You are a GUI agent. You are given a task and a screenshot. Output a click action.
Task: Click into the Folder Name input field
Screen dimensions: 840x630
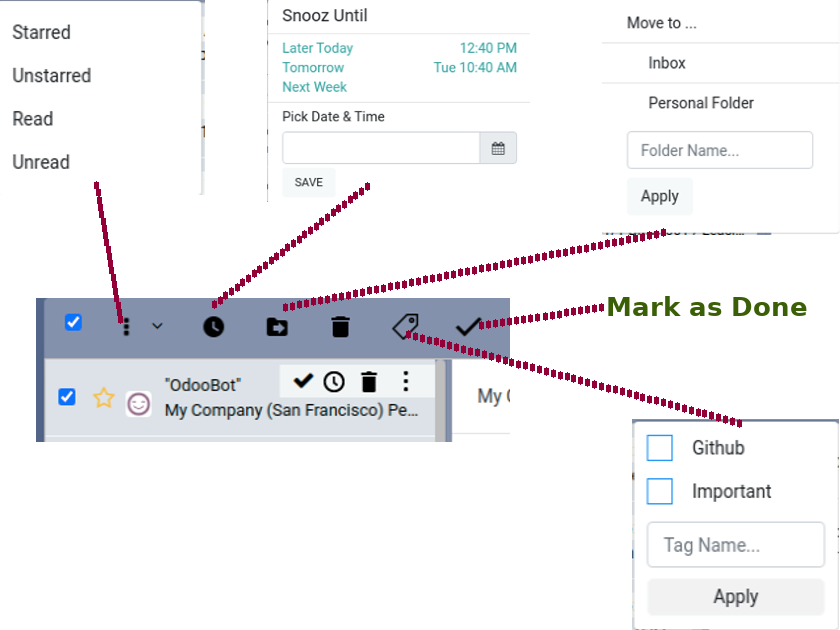(719, 151)
